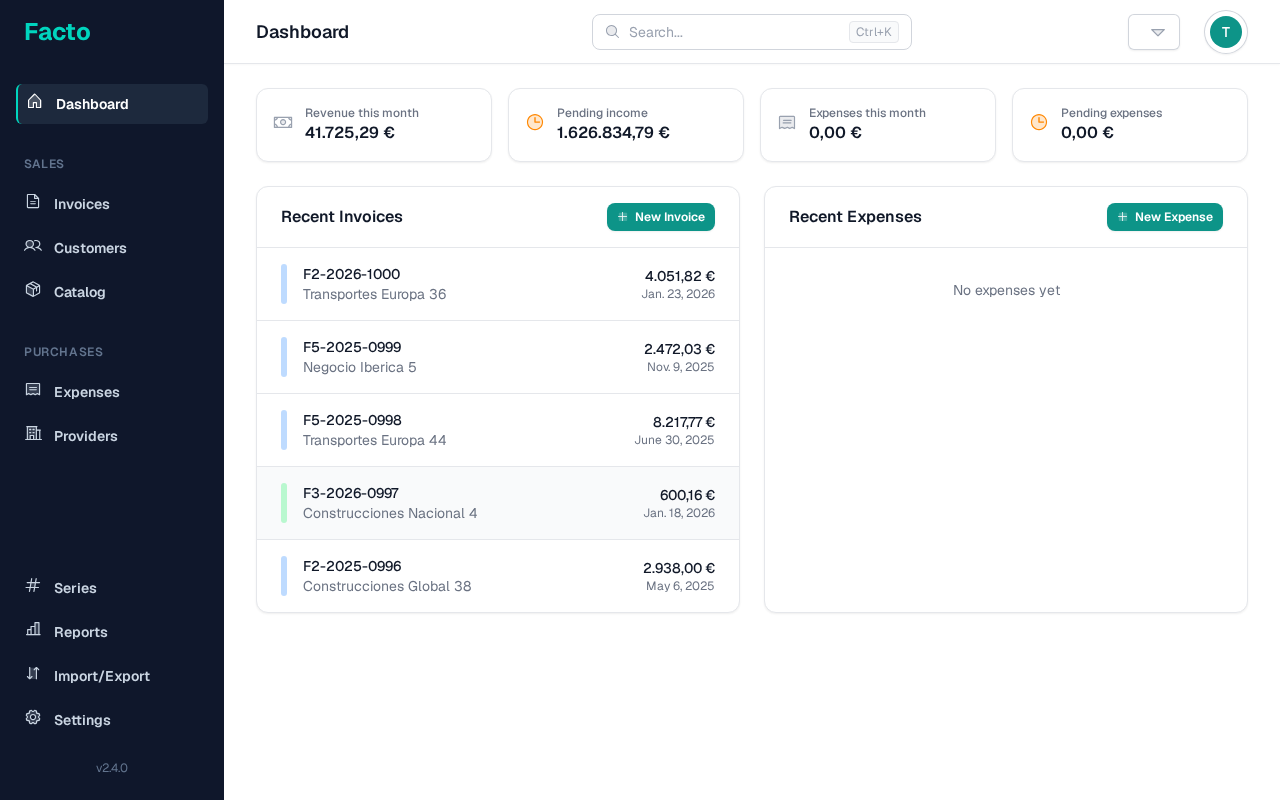1280x800 pixels.
Task: Open the dropdown next to the avatar
Action: point(1153,32)
